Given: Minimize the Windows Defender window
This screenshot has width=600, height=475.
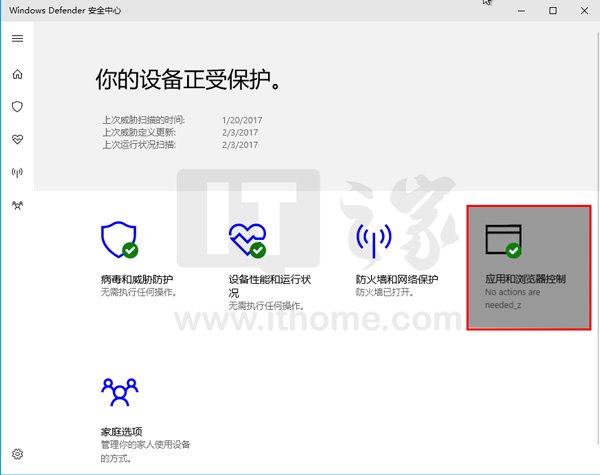Looking at the screenshot, I should (521, 11).
